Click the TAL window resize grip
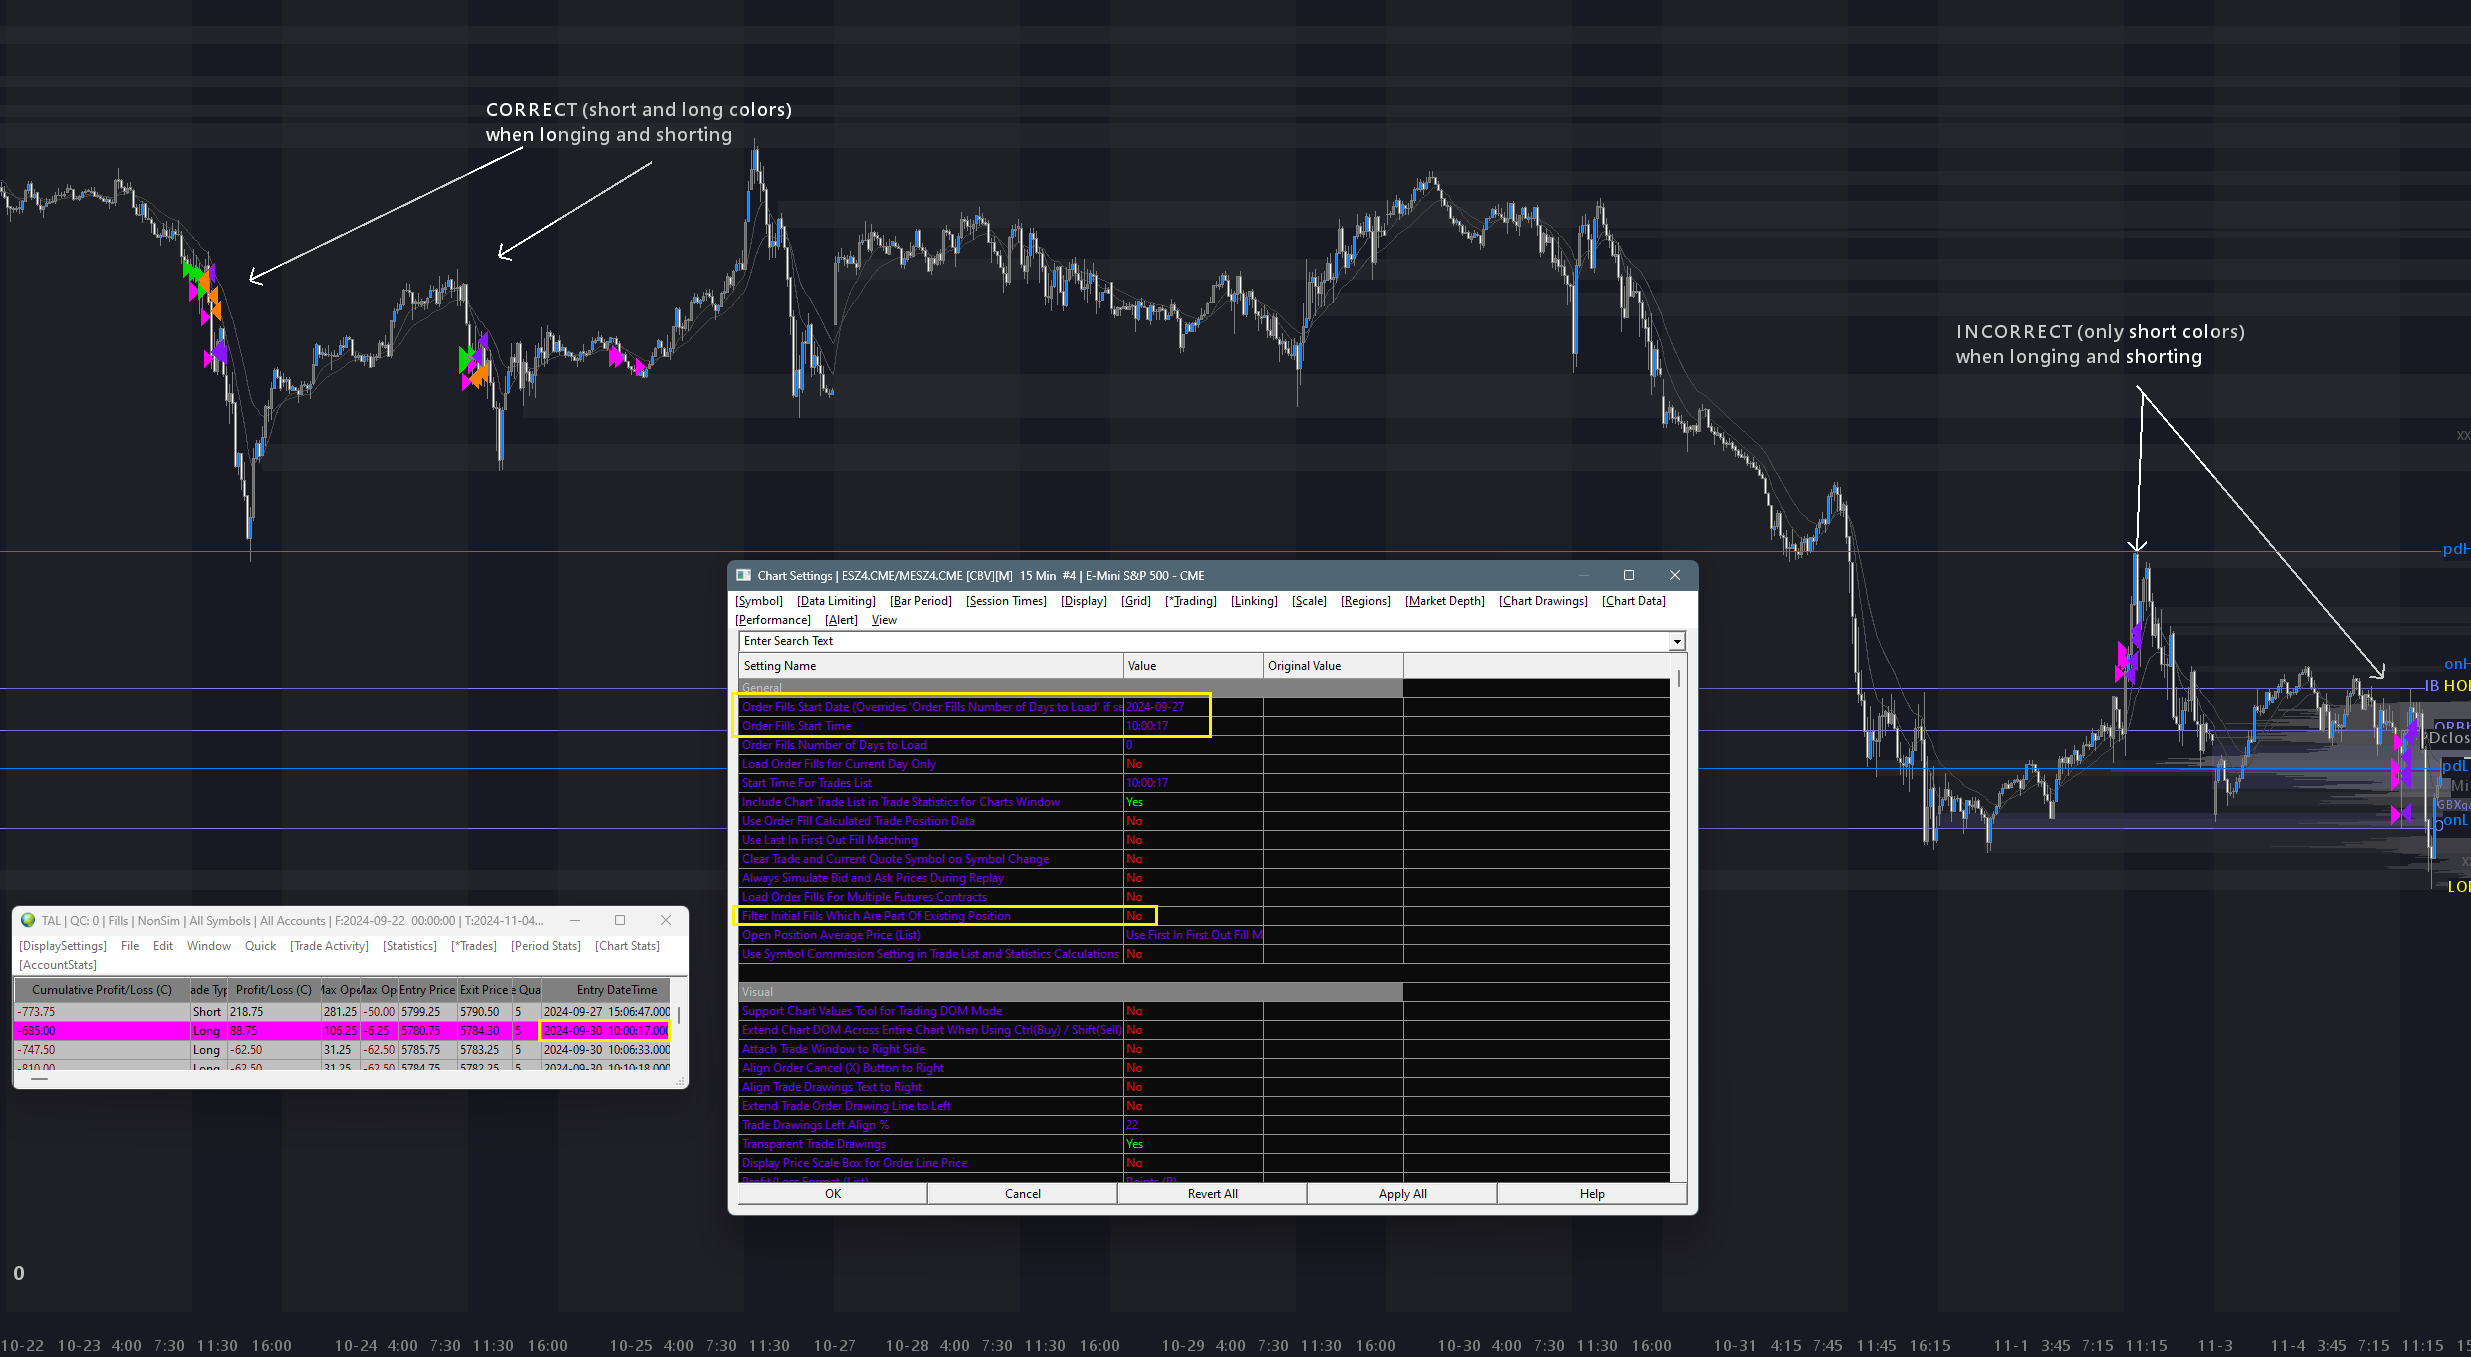The height and width of the screenshot is (1357, 2471). tap(681, 1081)
